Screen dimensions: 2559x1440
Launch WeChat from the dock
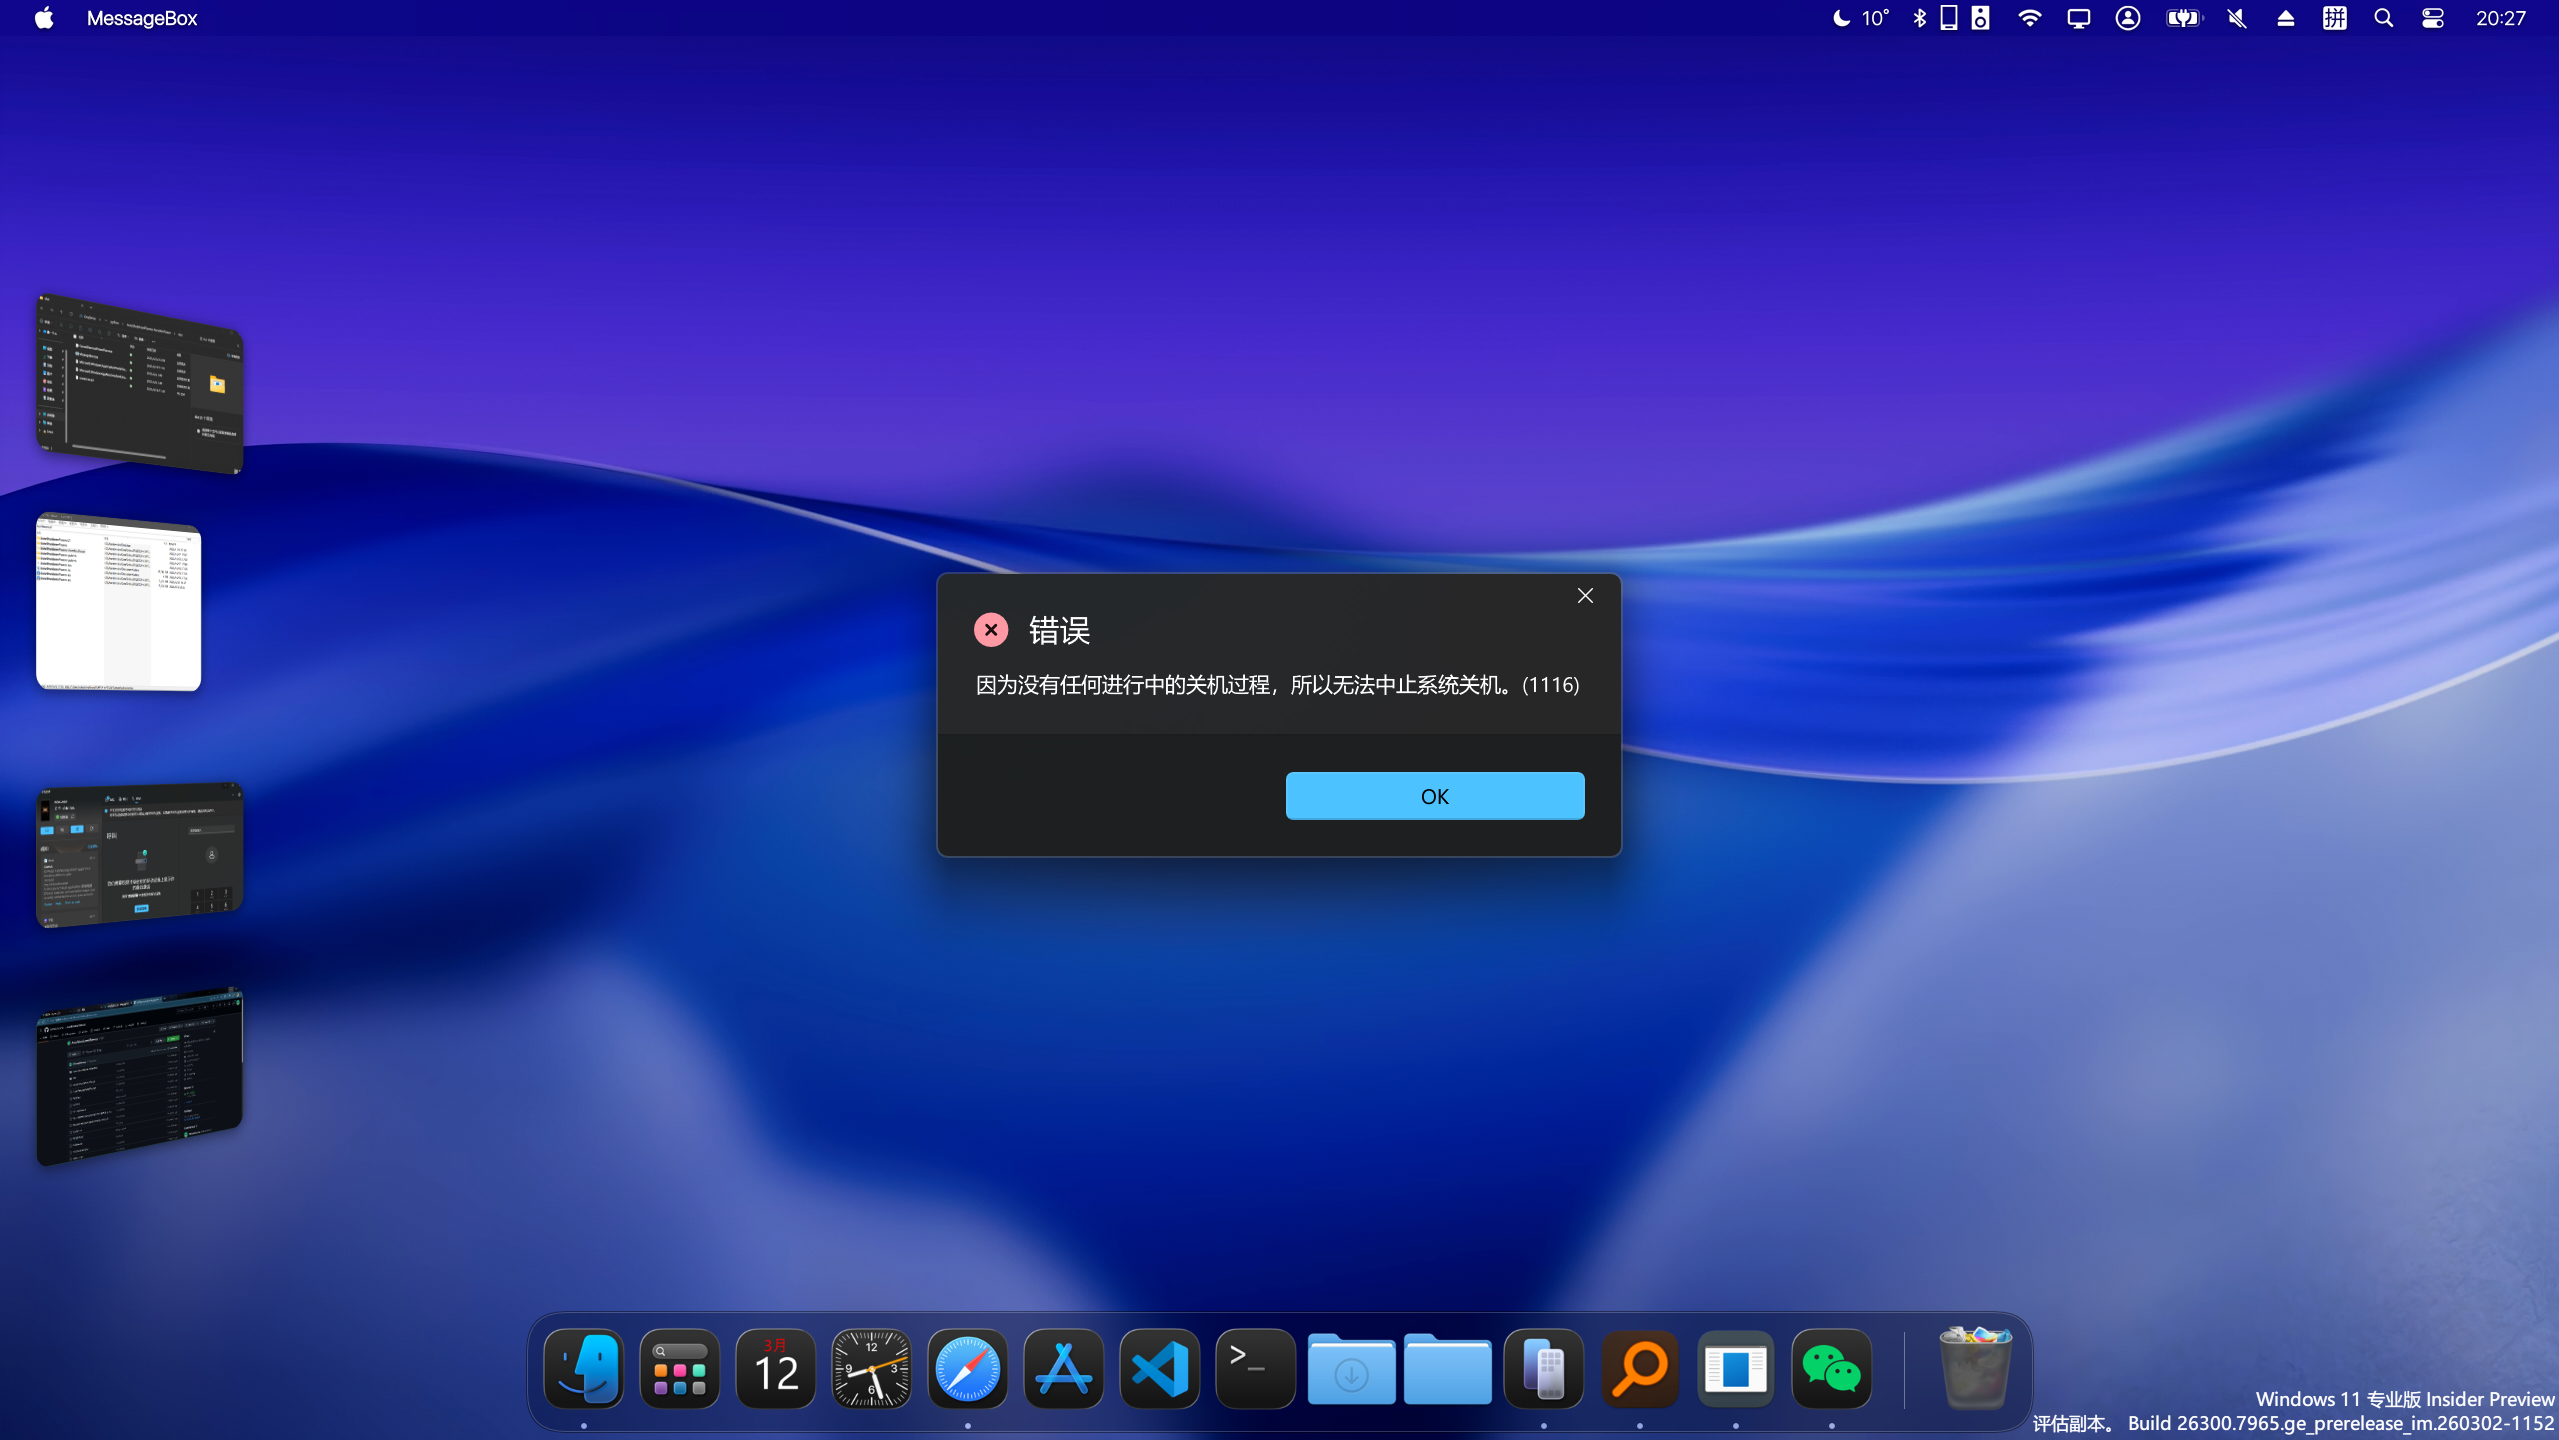click(x=1831, y=1369)
